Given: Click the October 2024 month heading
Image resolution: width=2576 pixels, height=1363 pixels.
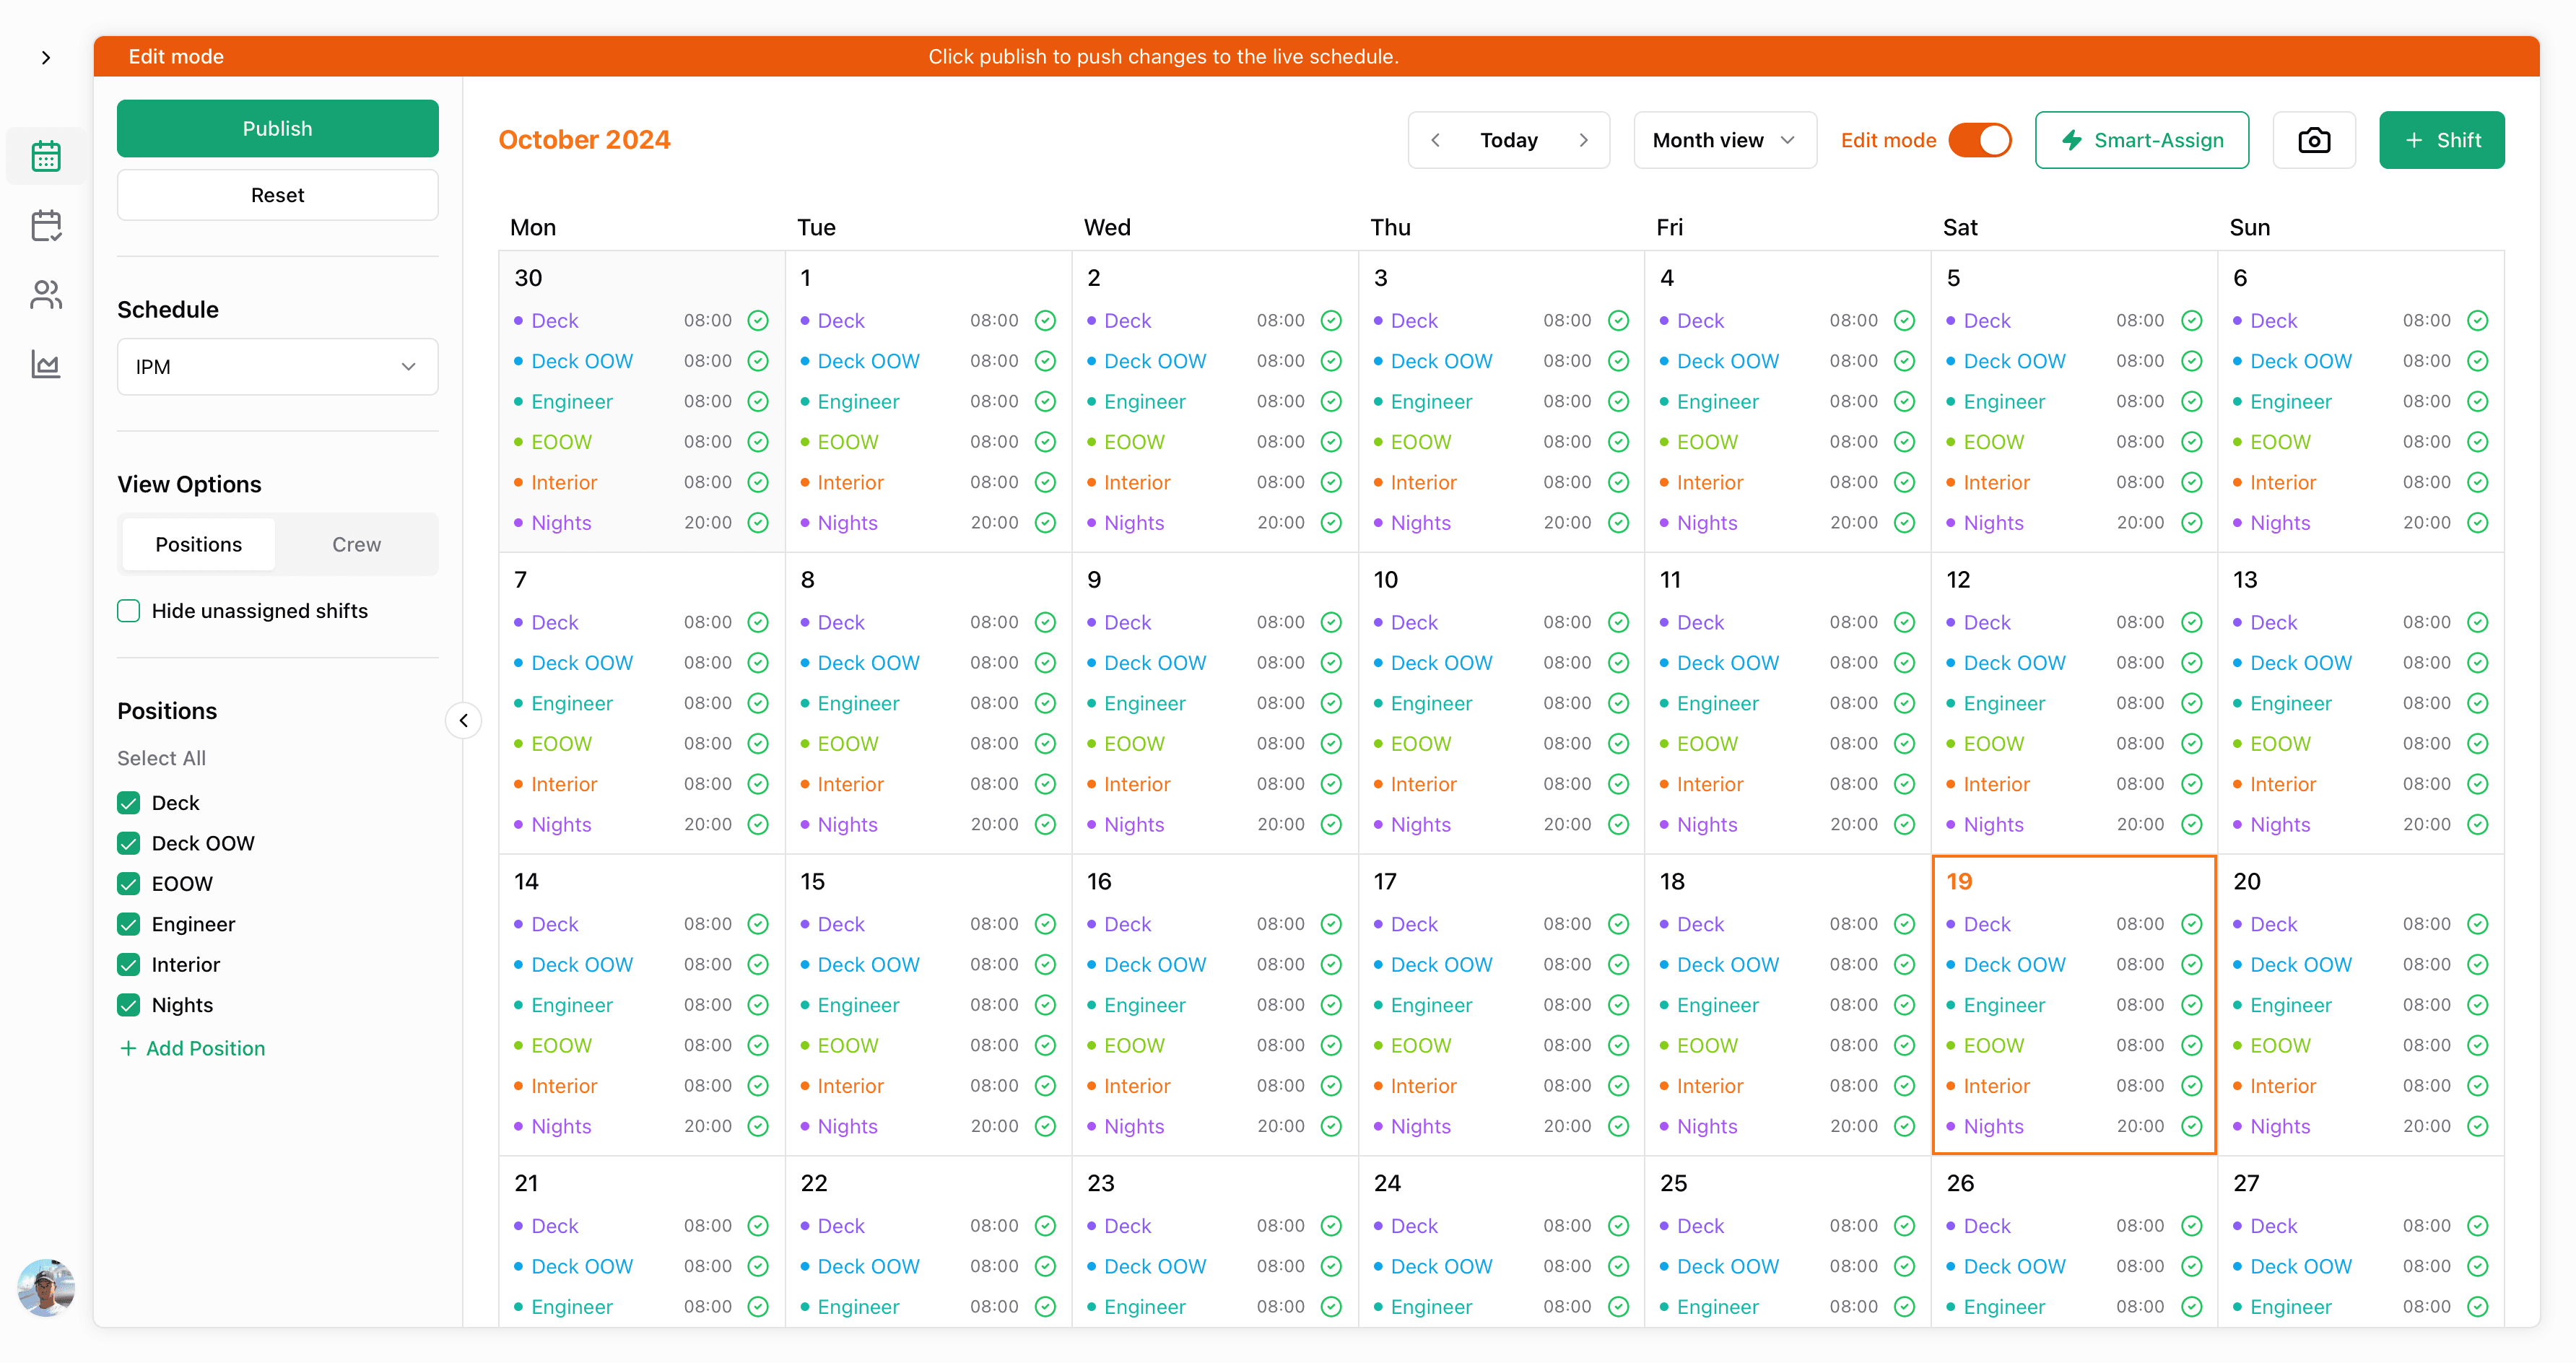Looking at the screenshot, I should click(584, 140).
